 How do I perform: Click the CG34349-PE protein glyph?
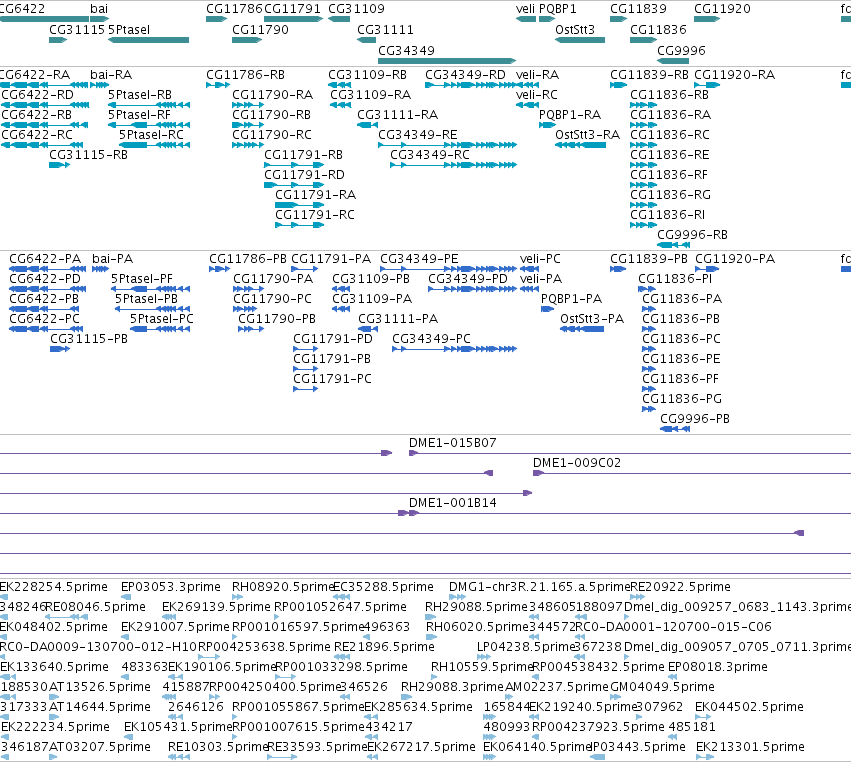pos(448,269)
